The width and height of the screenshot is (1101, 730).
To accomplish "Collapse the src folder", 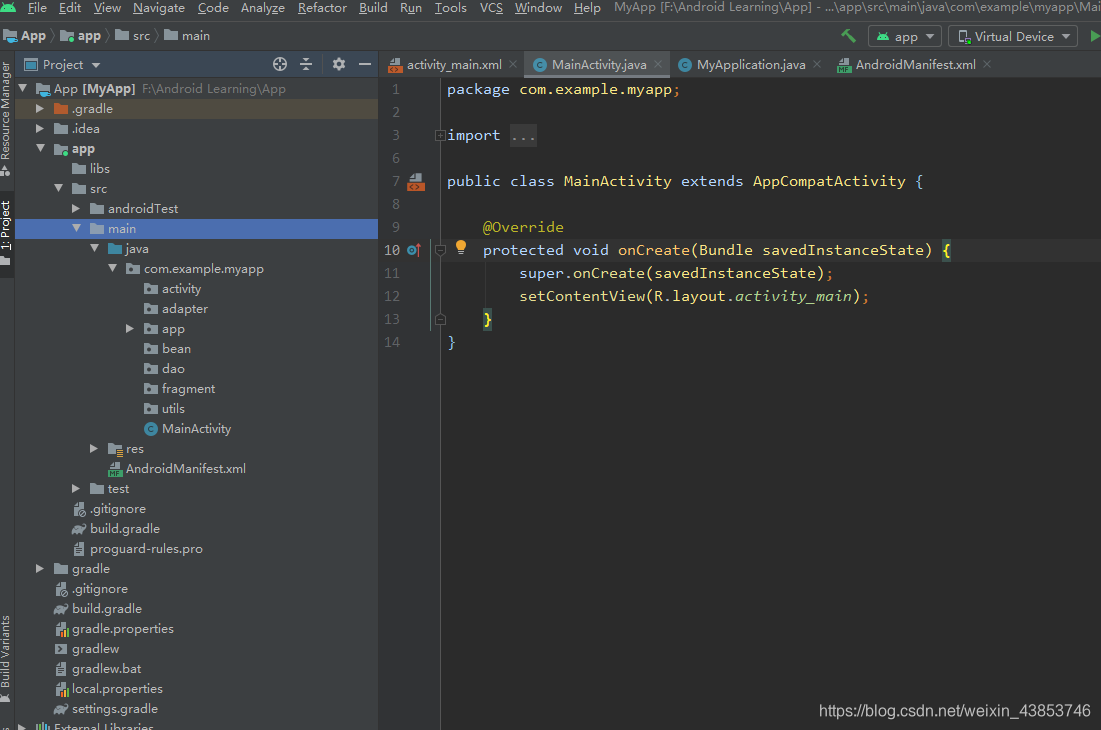I will tap(58, 189).
